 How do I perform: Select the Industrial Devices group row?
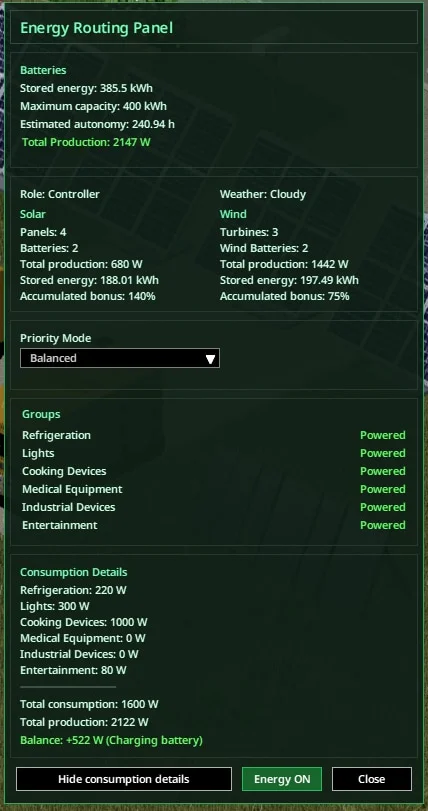213,507
